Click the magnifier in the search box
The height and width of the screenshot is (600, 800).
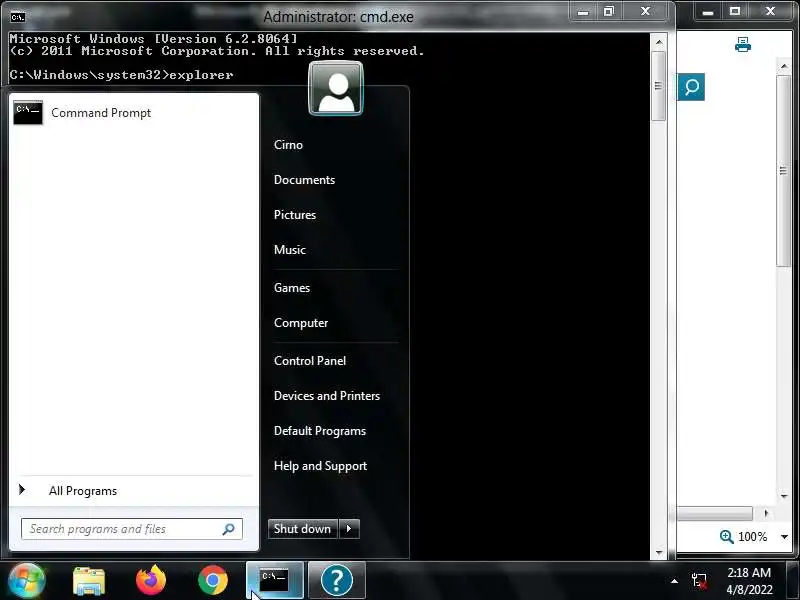tap(229, 529)
